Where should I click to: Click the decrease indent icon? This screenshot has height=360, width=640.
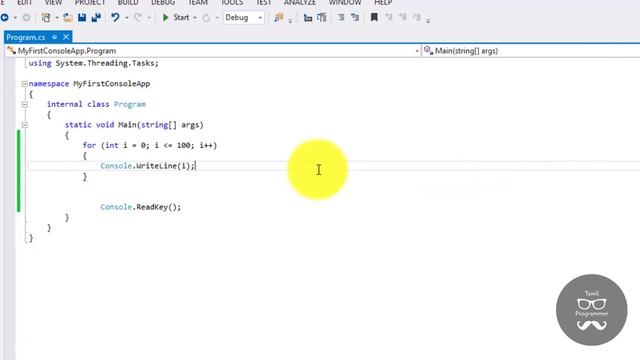pos(341,18)
